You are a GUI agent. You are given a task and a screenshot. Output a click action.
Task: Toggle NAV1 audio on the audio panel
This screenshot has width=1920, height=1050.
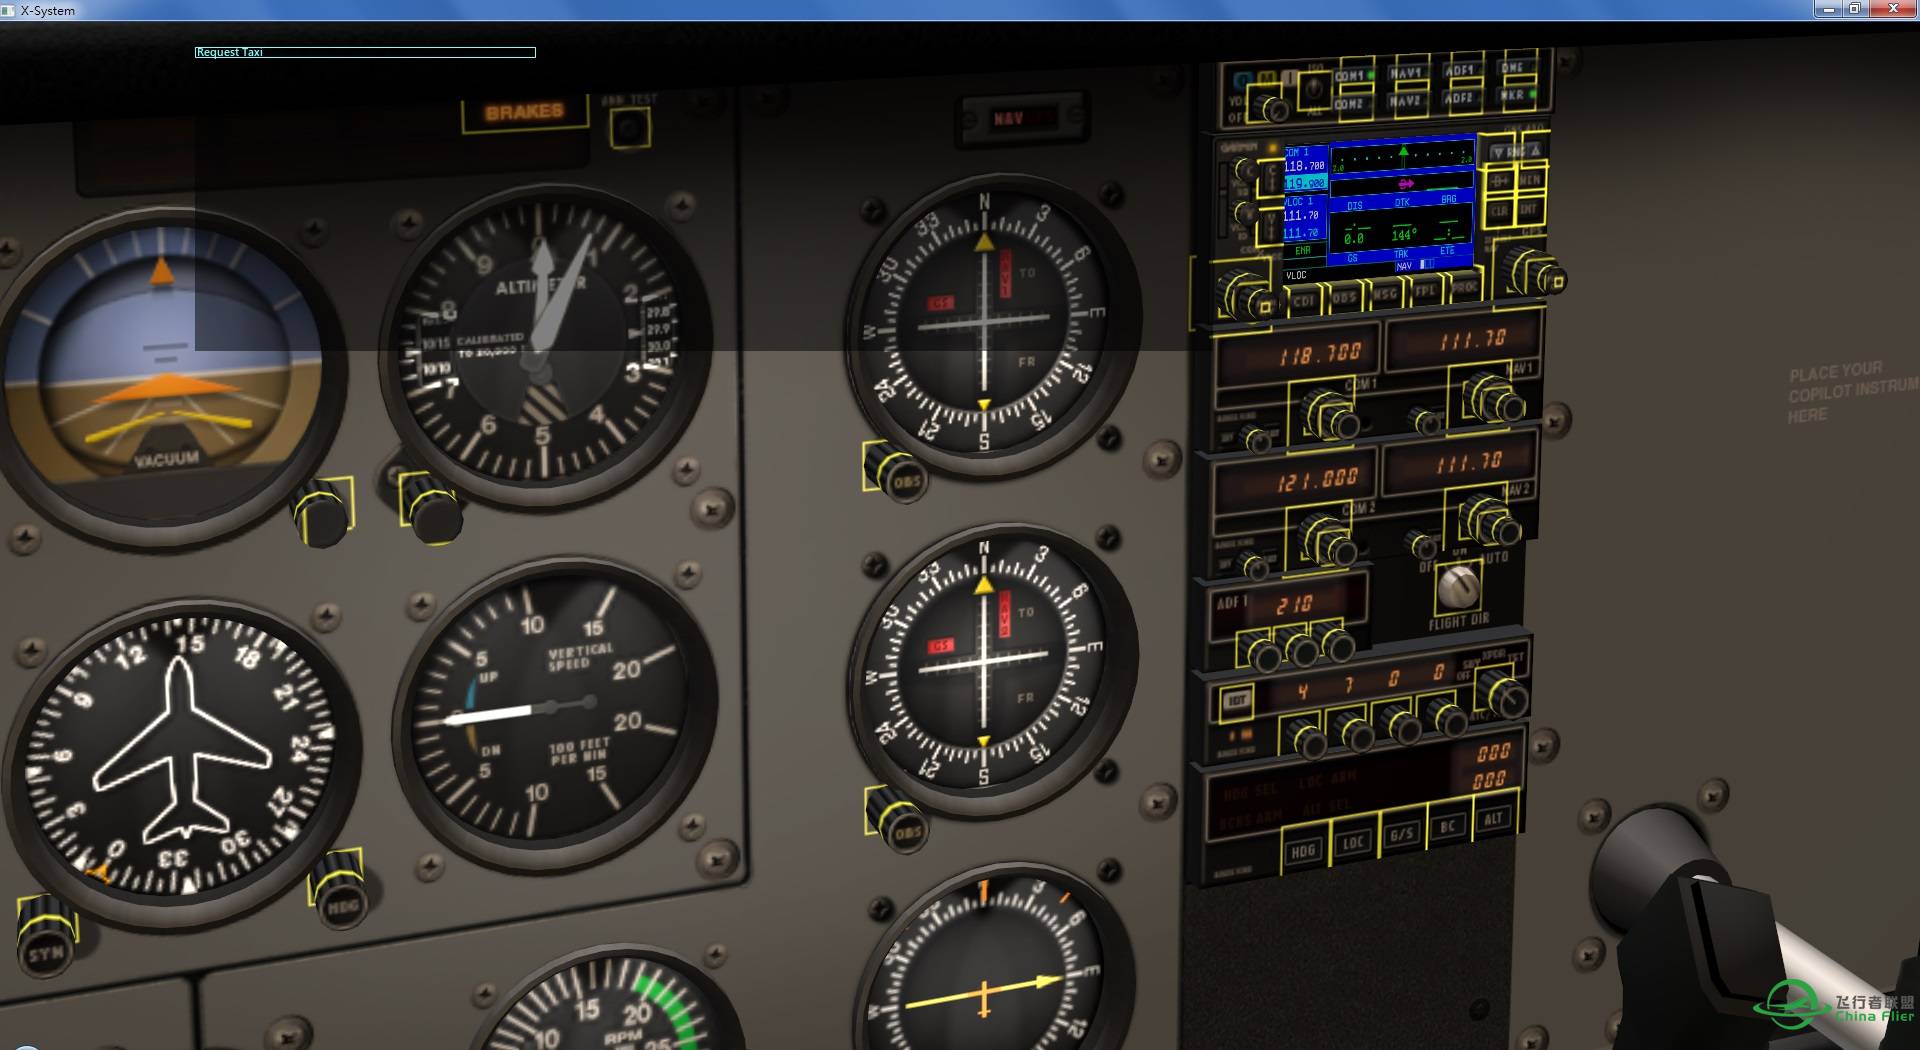1406,73
